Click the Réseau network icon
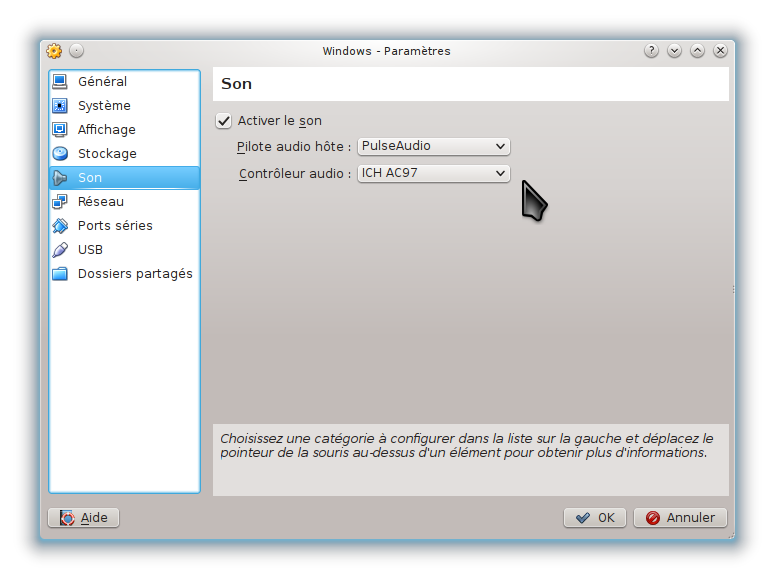Viewport: 775px width, 579px height. point(60,201)
